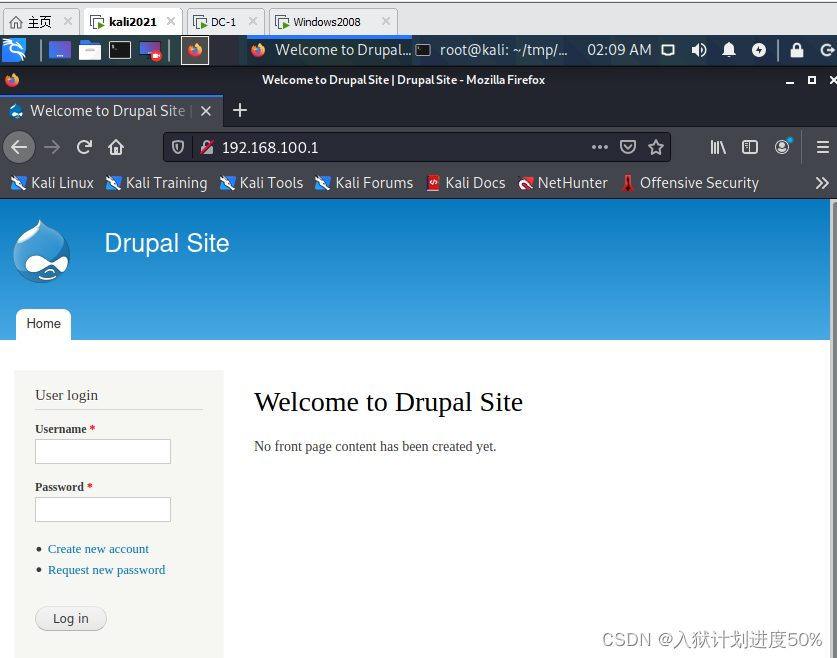837x658 pixels.
Task: Open tracking protection shield icon
Action: pyautogui.click(x=178, y=147)
